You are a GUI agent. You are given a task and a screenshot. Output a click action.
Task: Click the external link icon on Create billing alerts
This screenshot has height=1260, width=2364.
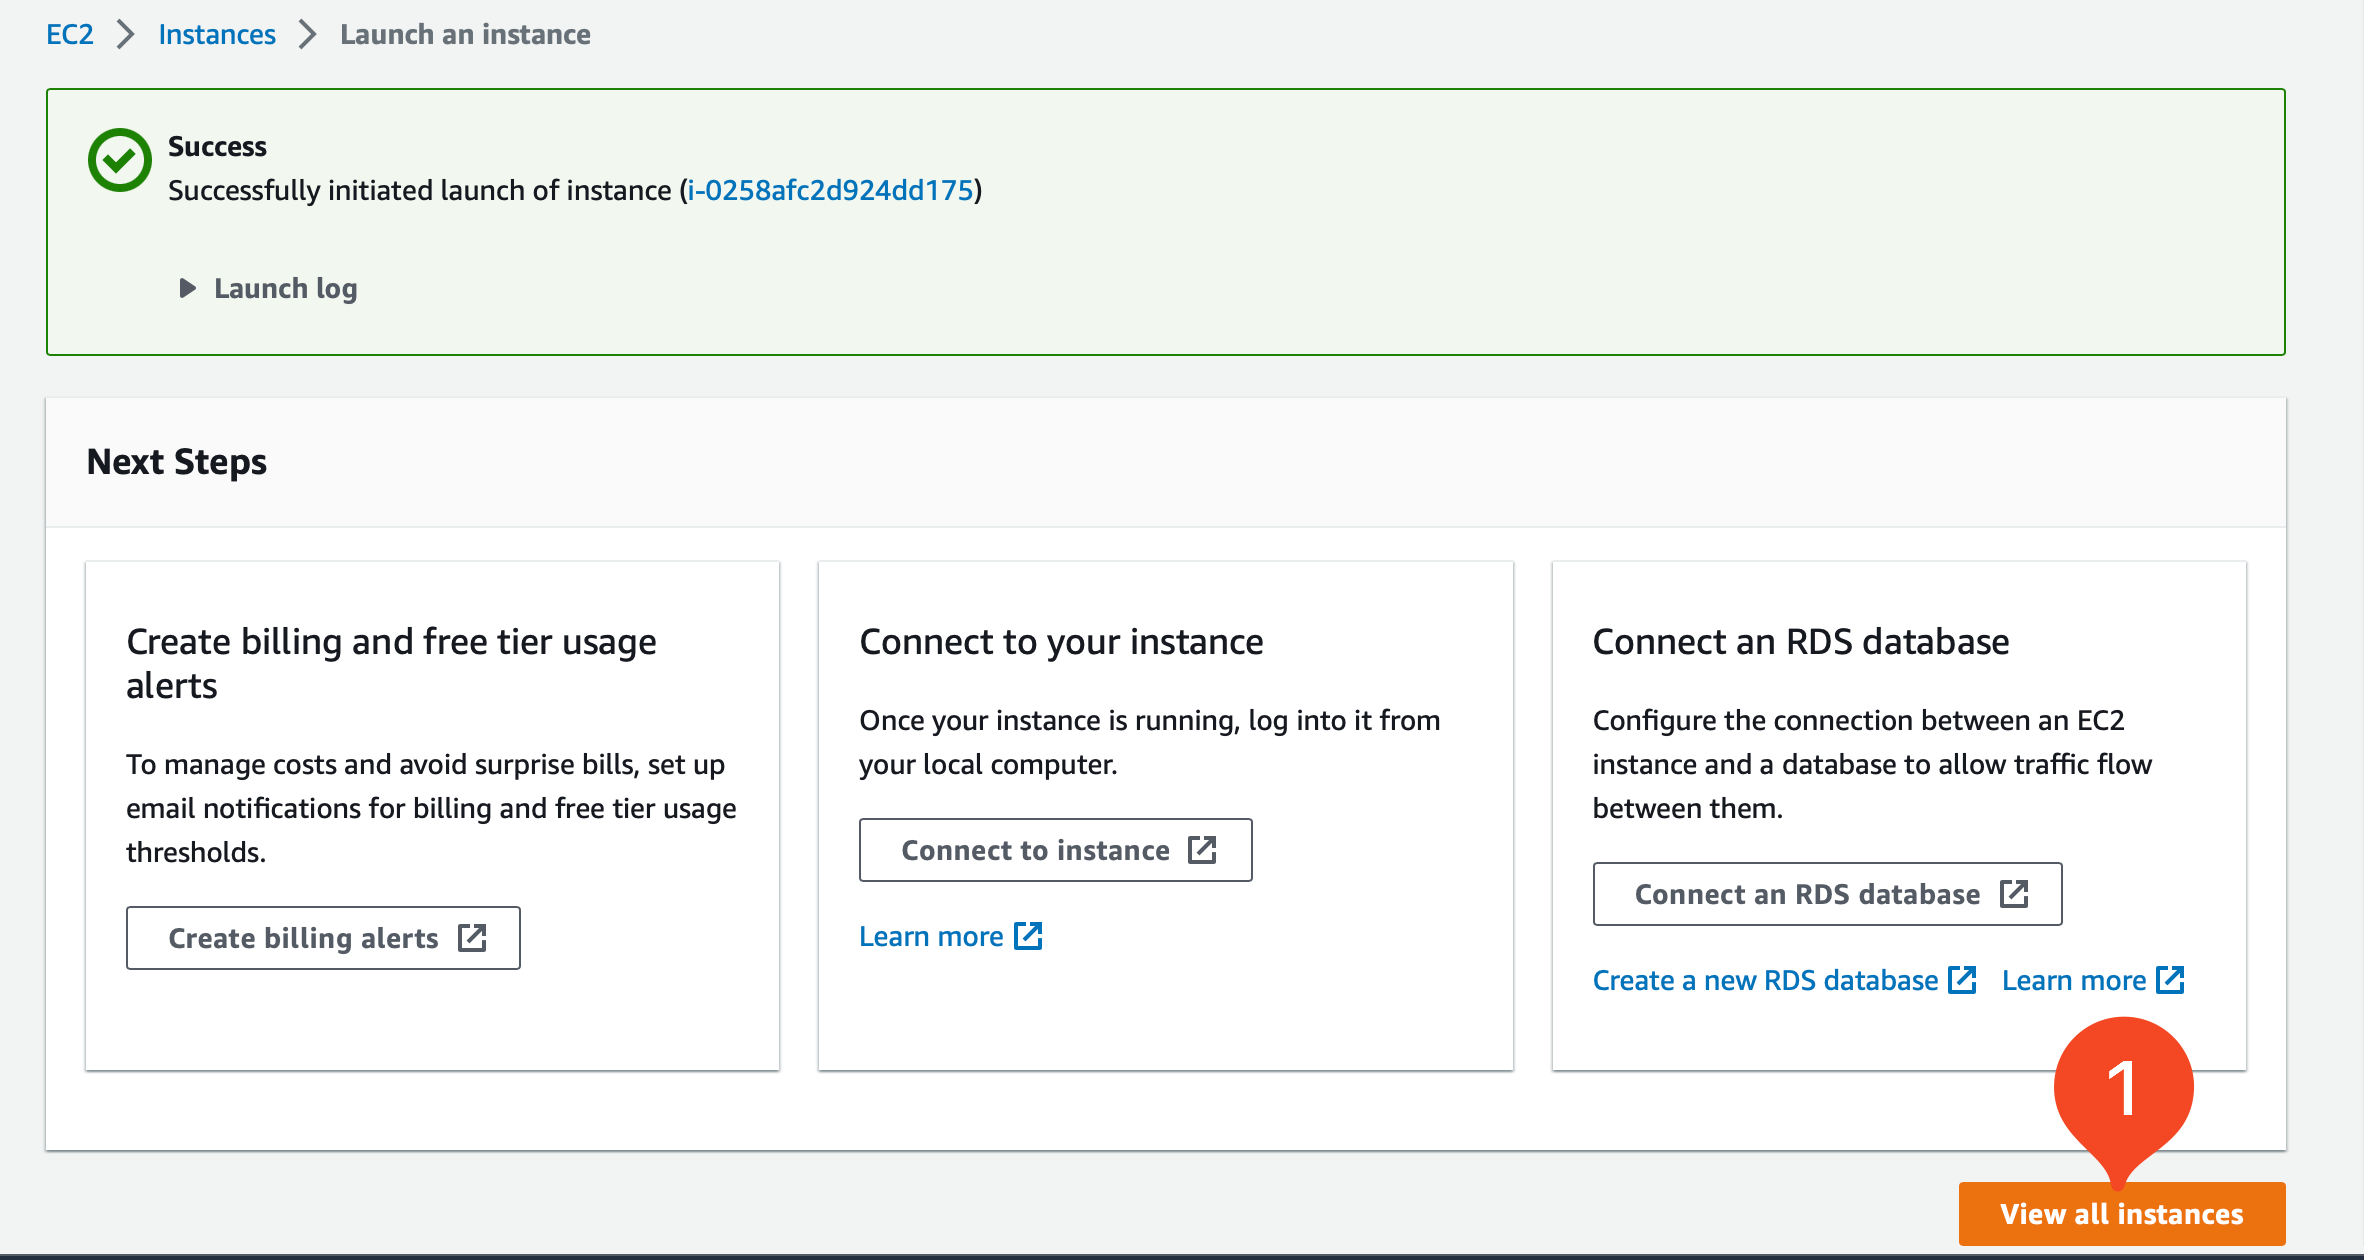coord(474,938)
